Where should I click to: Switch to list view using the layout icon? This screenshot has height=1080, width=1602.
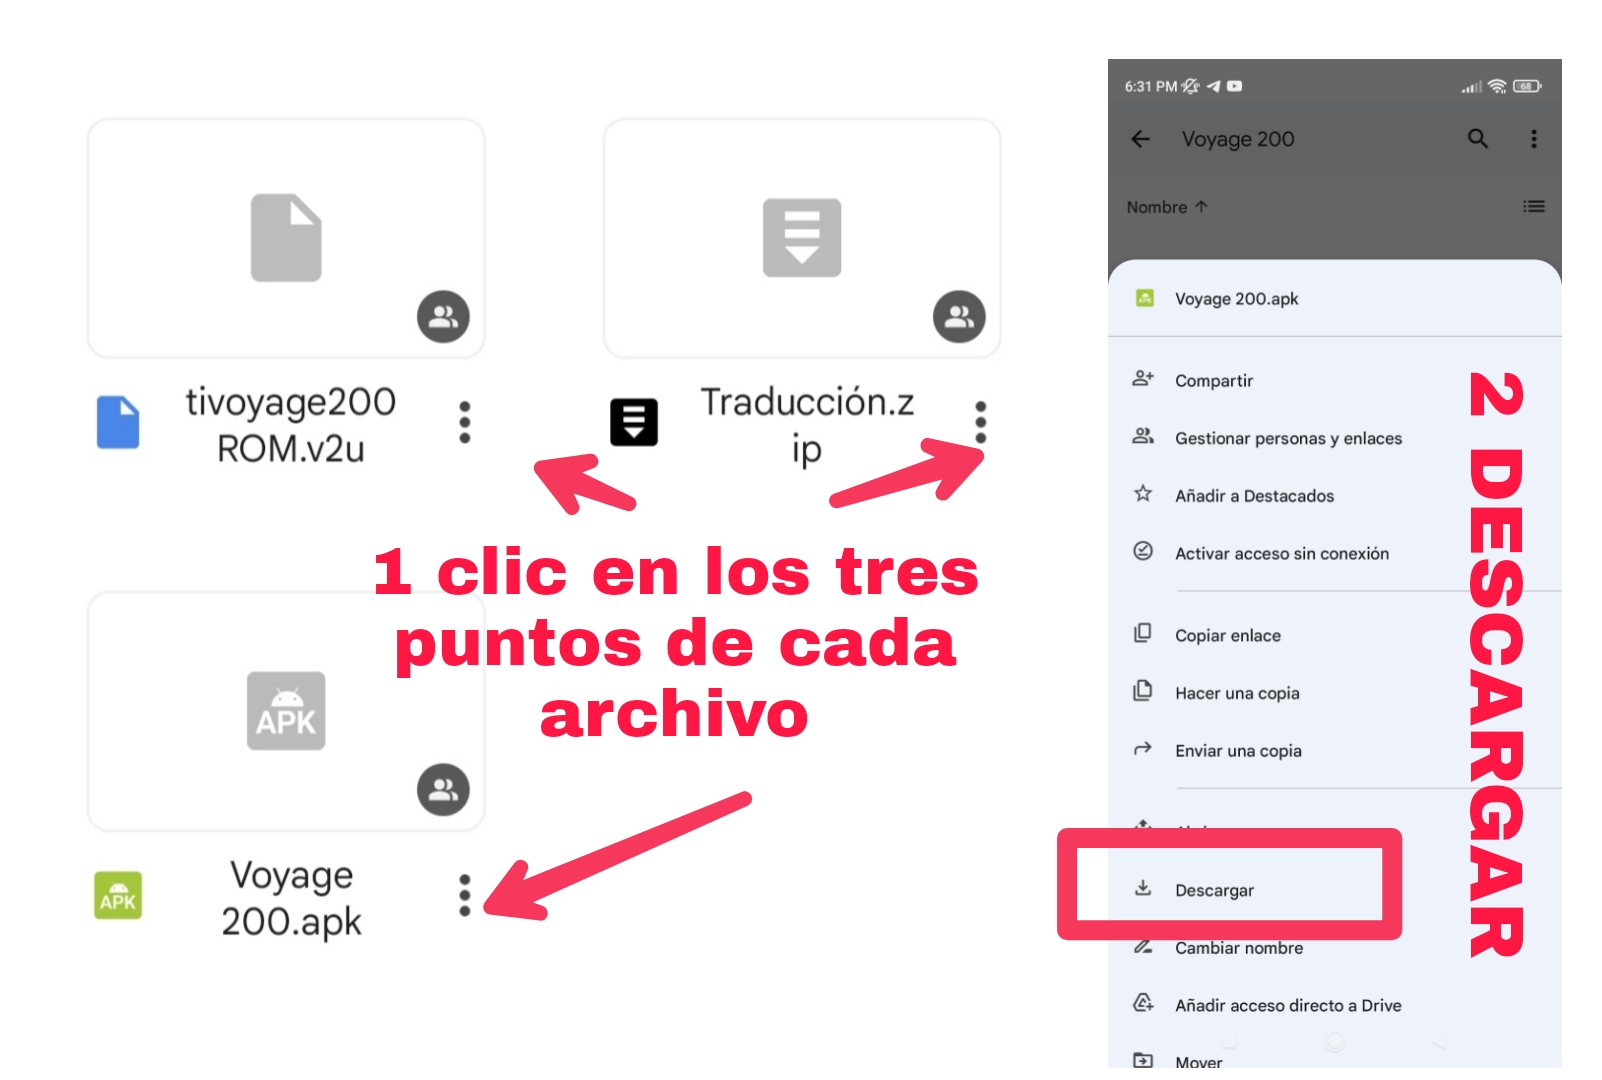point(1534,207)
